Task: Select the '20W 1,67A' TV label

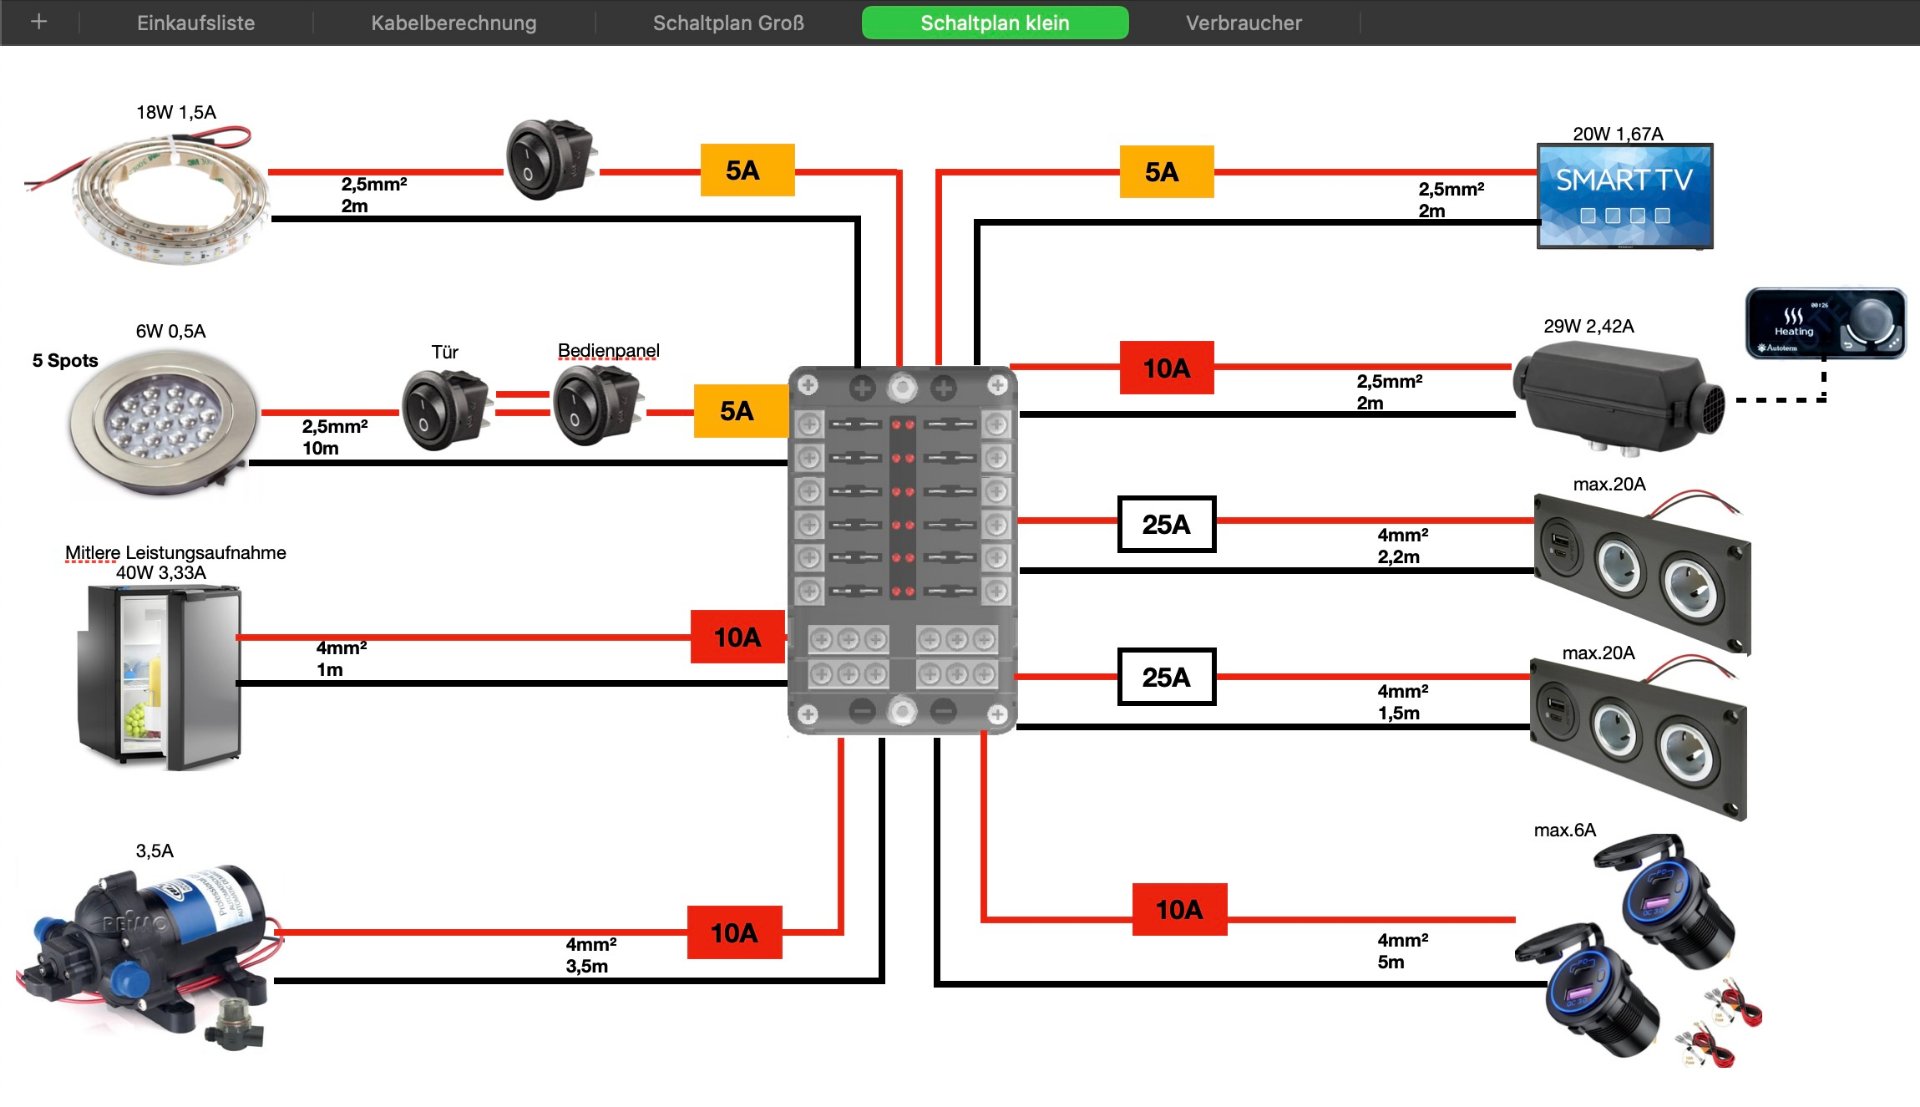Action: tap(1618, 134)
